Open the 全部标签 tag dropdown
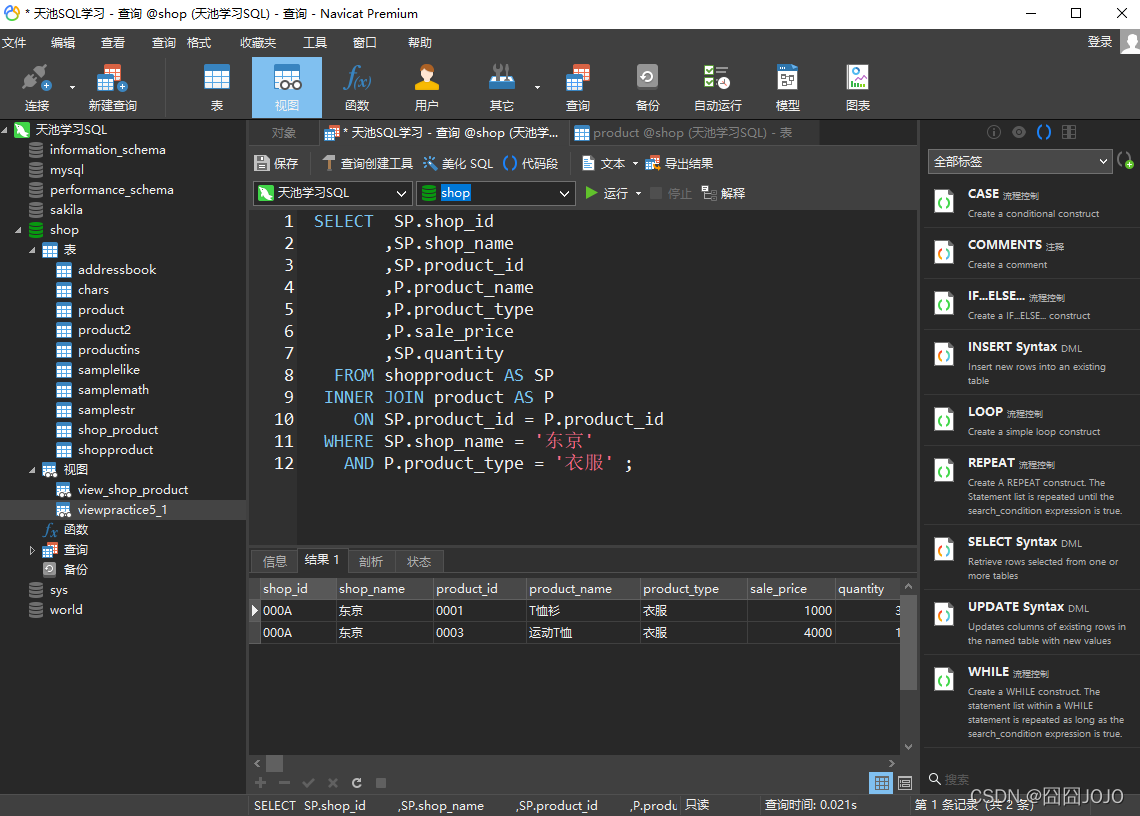Screen dimensions: 1140x816 click(x=1019, y=161)
